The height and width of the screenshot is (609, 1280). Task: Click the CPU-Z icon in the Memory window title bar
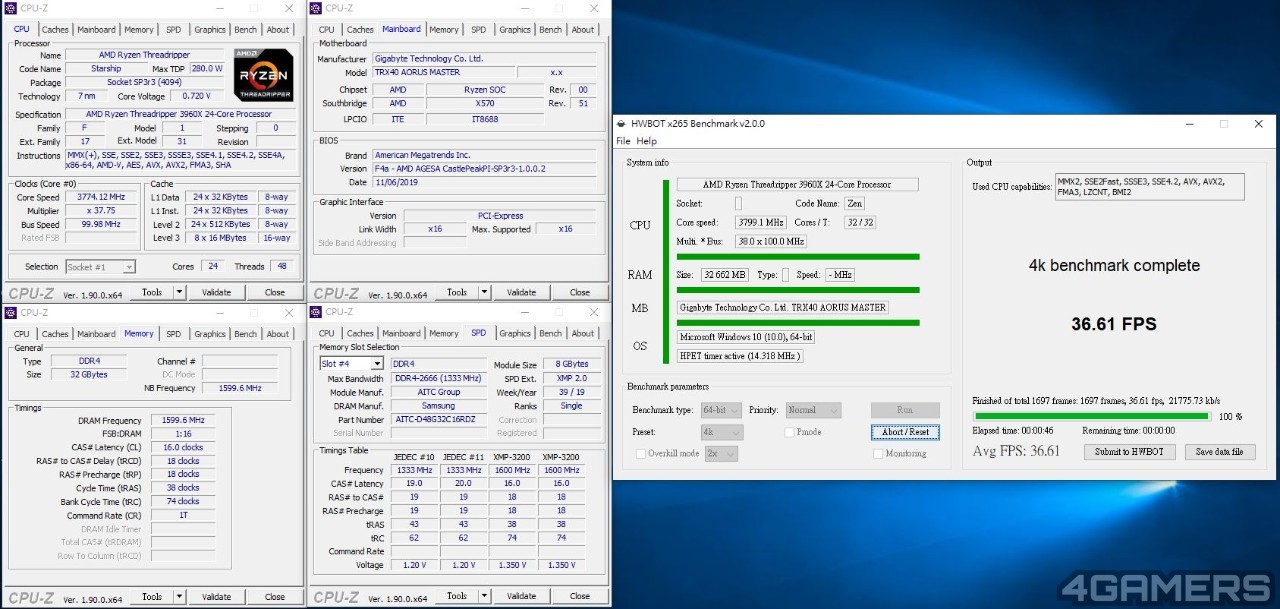pos(10,312)
